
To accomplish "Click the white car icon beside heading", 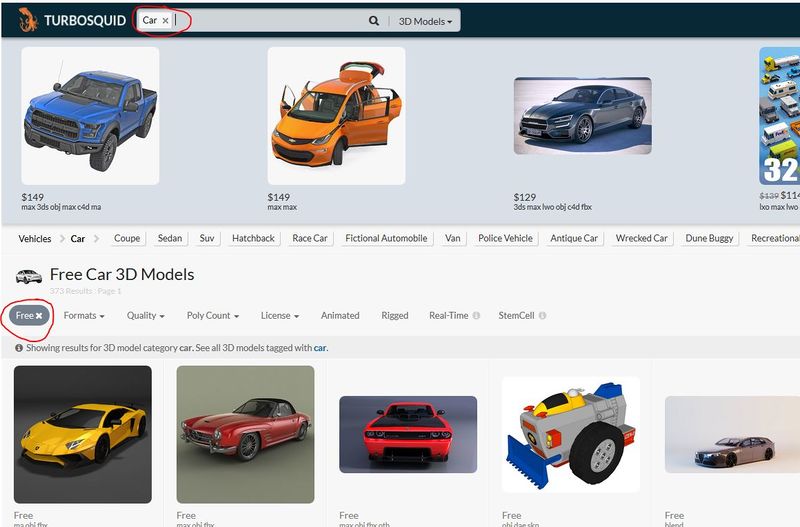I will click(29, 276).
